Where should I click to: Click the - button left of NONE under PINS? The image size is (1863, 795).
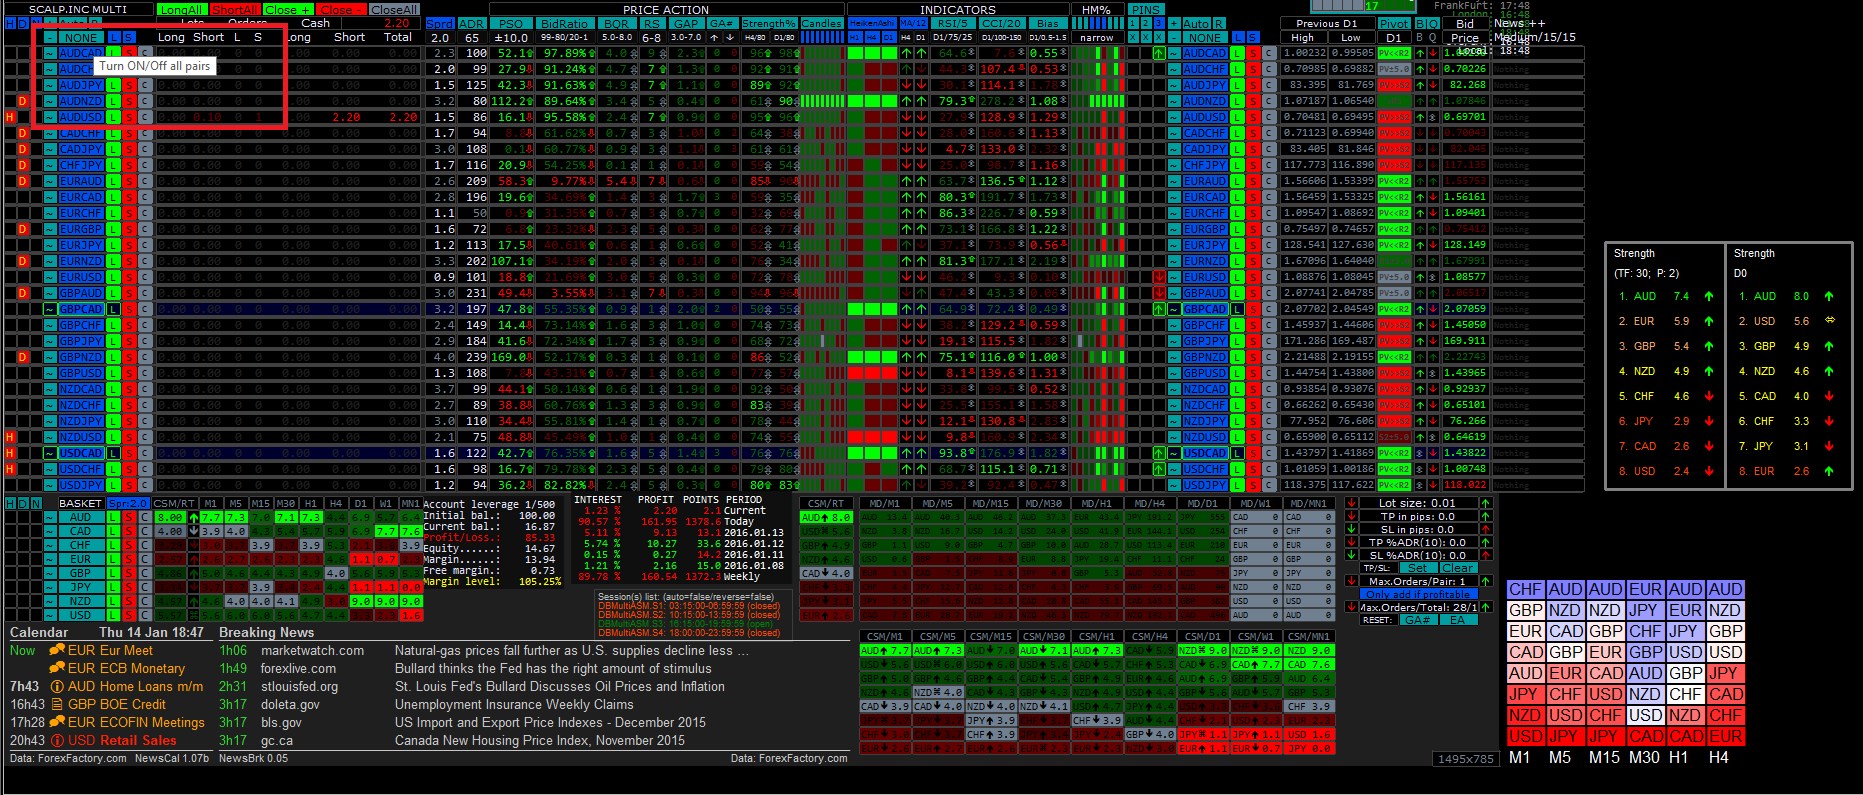[x=1174, y=37]
